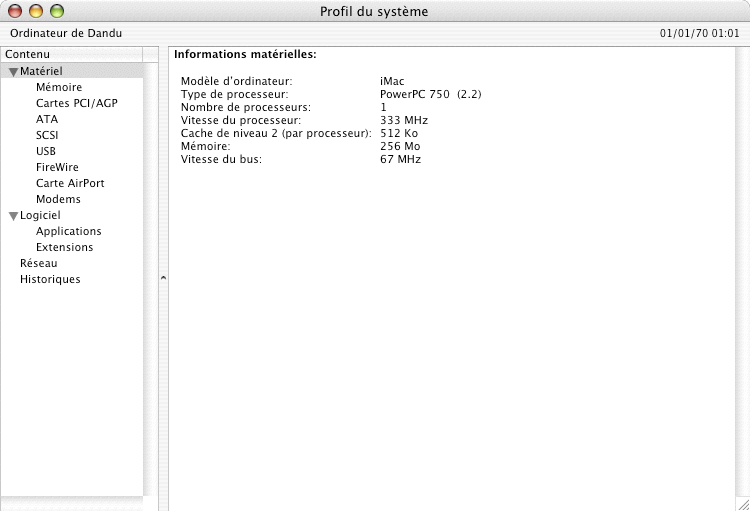750x511 pixels.
Task: Click the Nombre de processeurs label
Action: [245, 107]
